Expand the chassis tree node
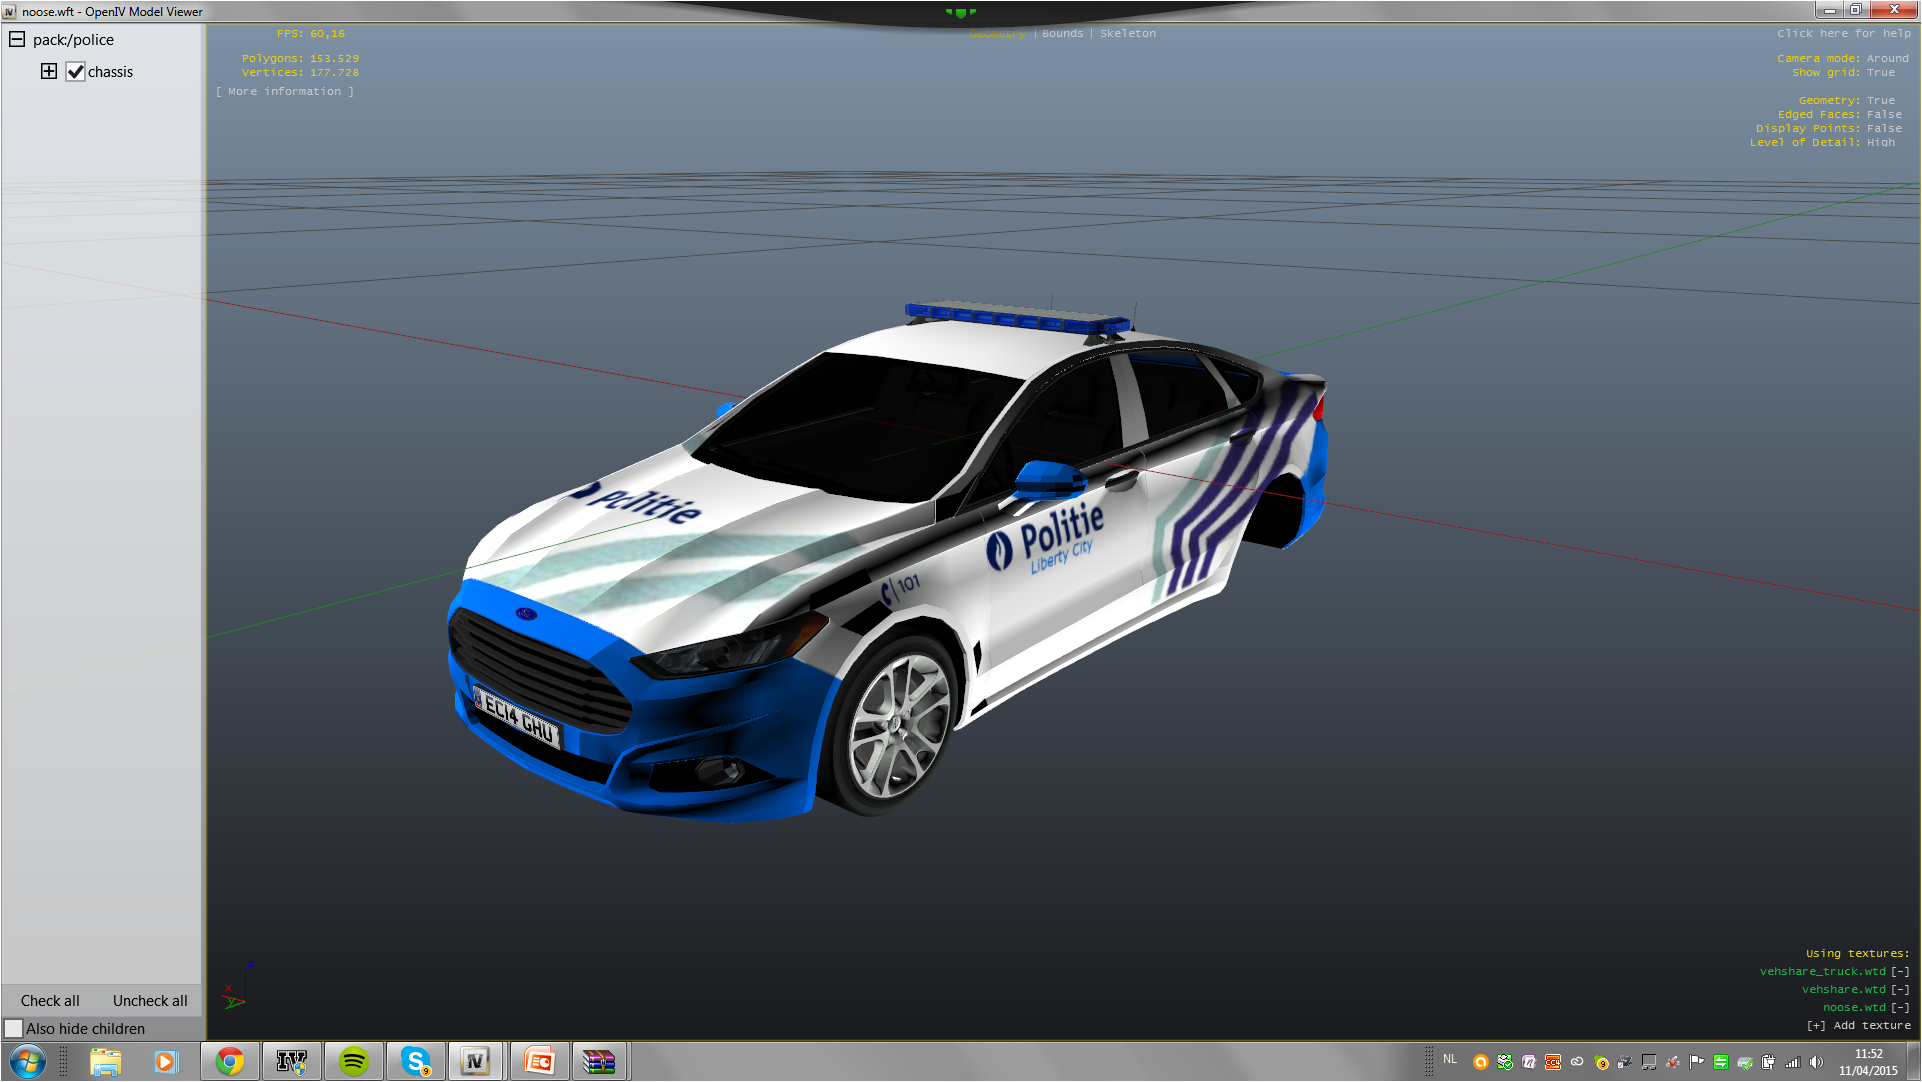 coord(49,71)
